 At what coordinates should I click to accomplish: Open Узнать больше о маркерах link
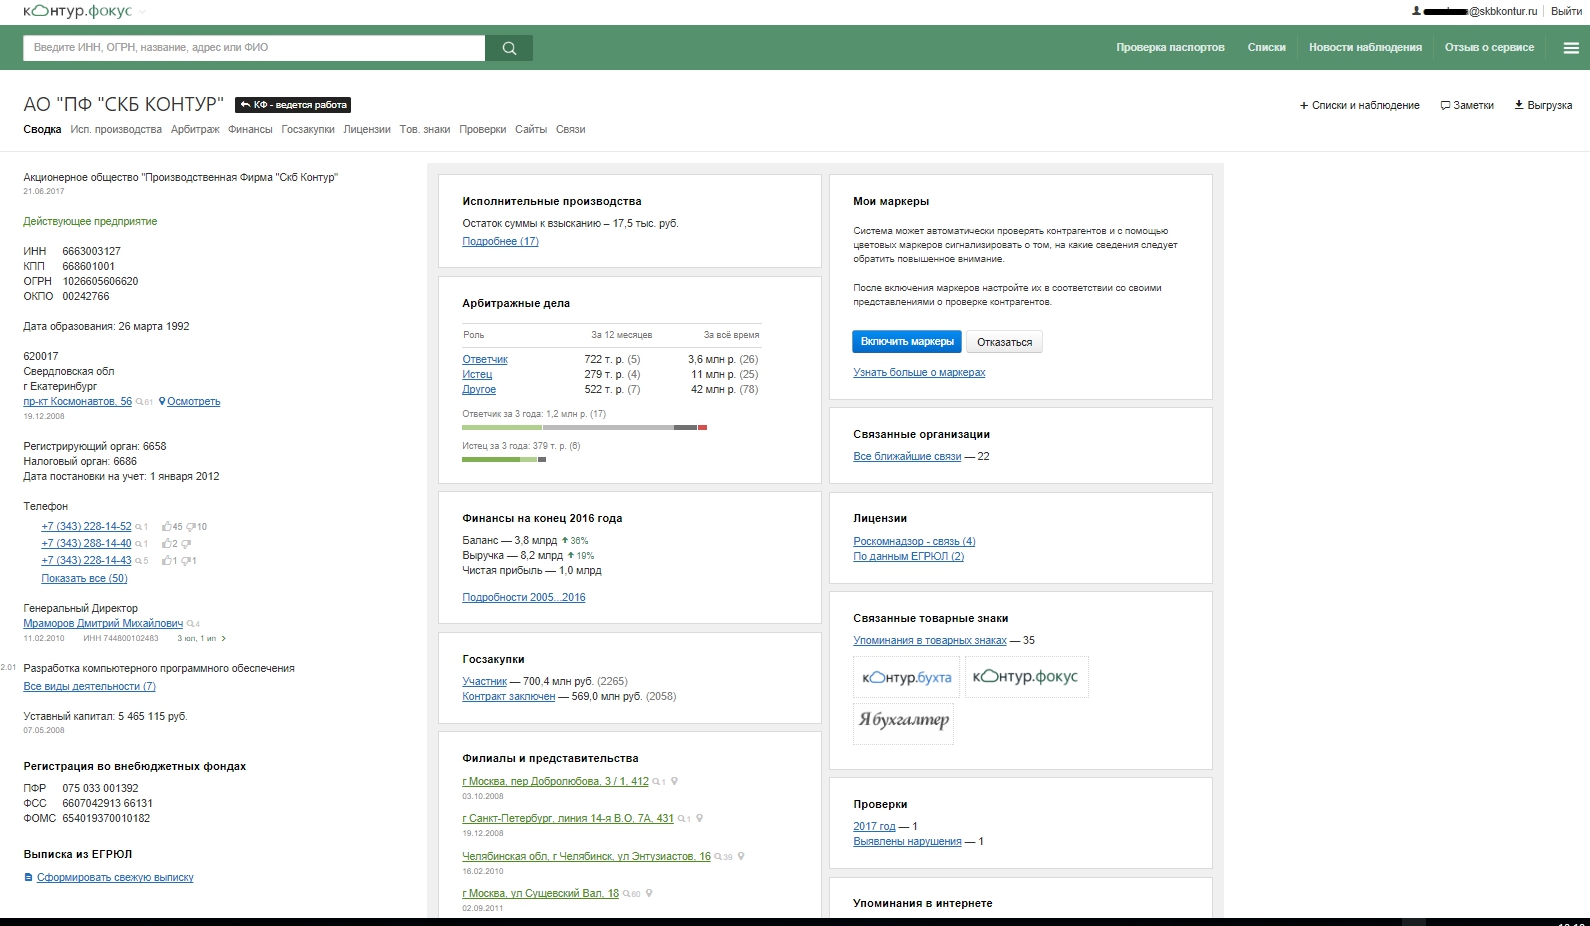point(919,372)
